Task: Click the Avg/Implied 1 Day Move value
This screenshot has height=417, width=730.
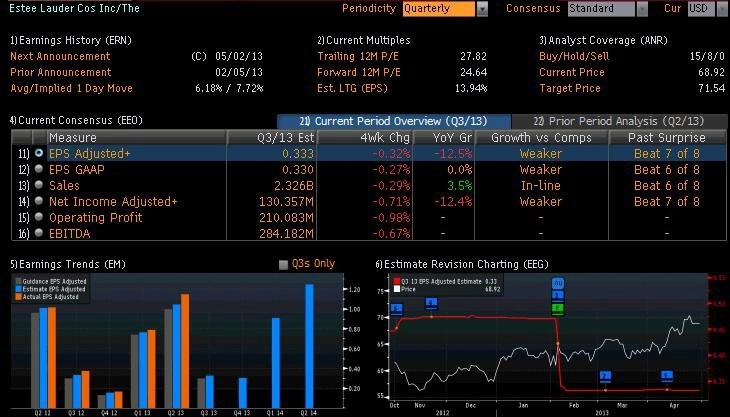Action: click(x=229, y=88)
